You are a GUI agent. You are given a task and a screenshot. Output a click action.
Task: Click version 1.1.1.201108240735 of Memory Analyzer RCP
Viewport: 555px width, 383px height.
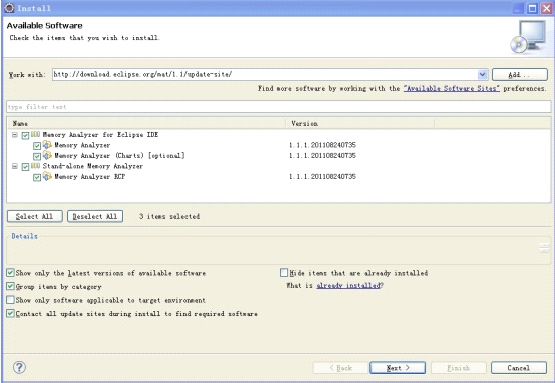(322, 176)
